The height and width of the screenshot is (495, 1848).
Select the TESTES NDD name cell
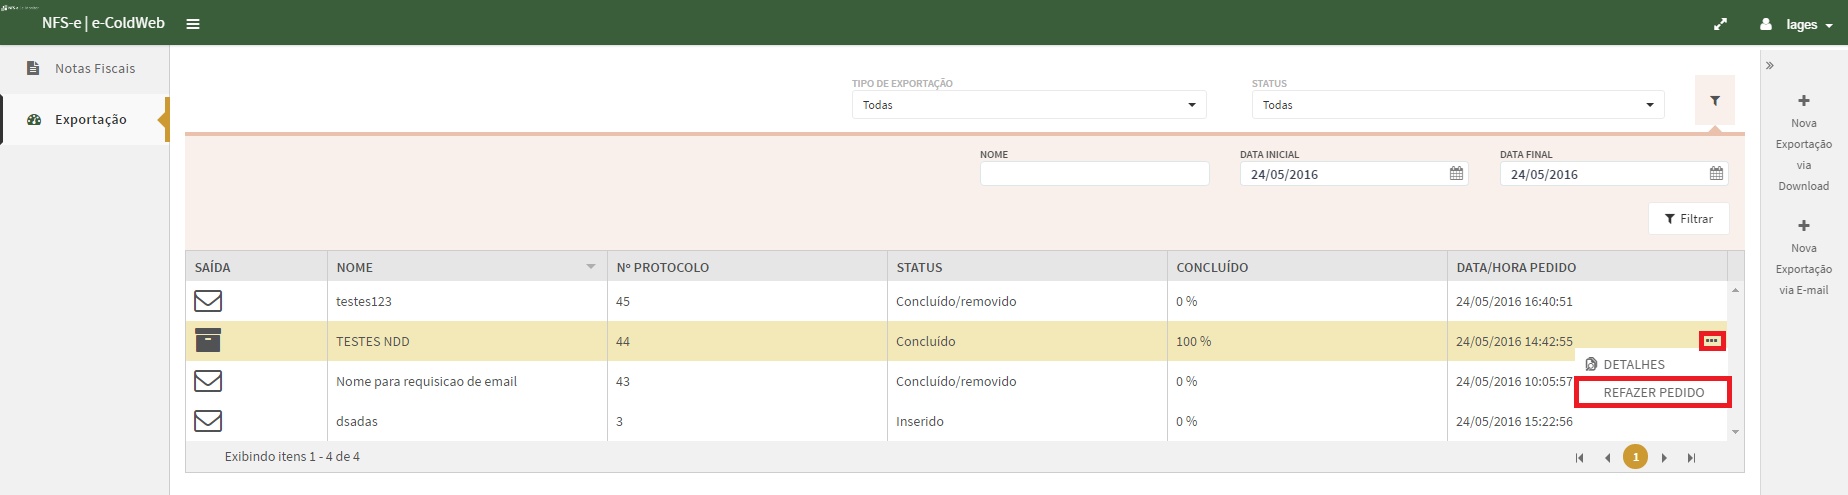467,341
